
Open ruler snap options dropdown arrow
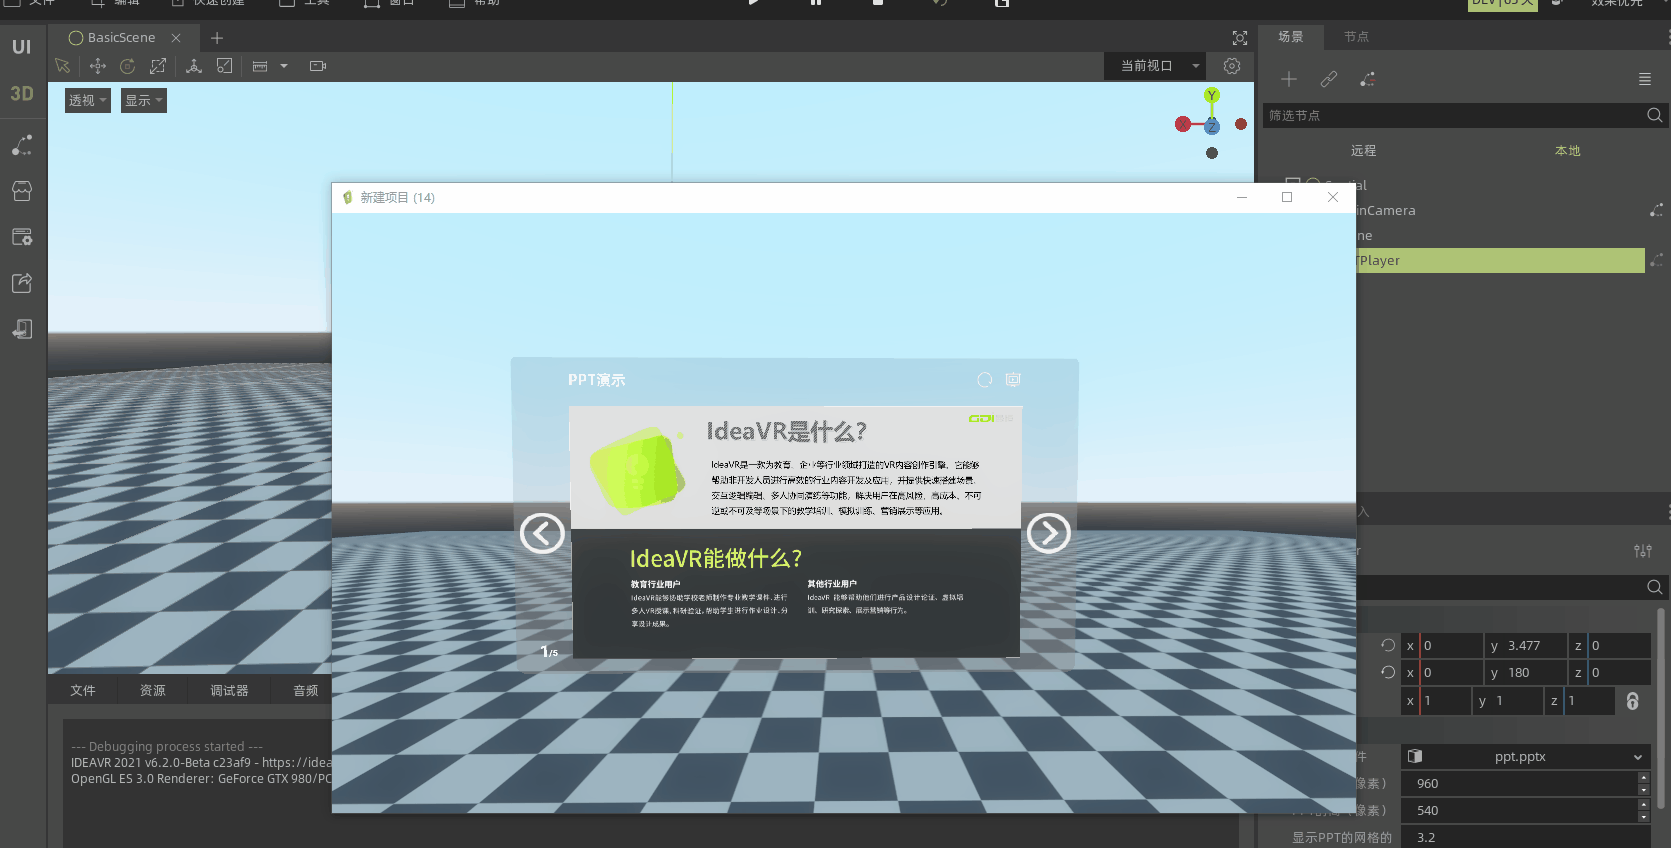284,66
